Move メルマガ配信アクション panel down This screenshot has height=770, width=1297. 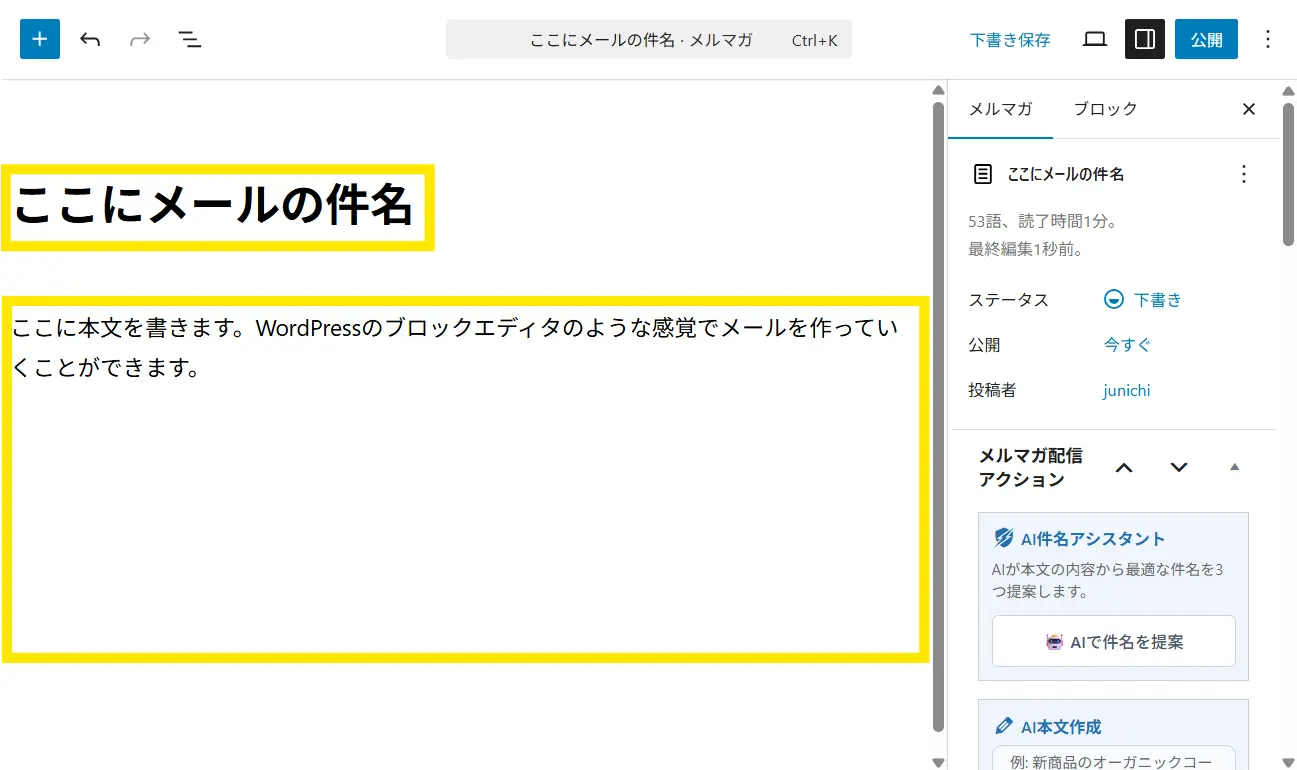pos(1179,467)
